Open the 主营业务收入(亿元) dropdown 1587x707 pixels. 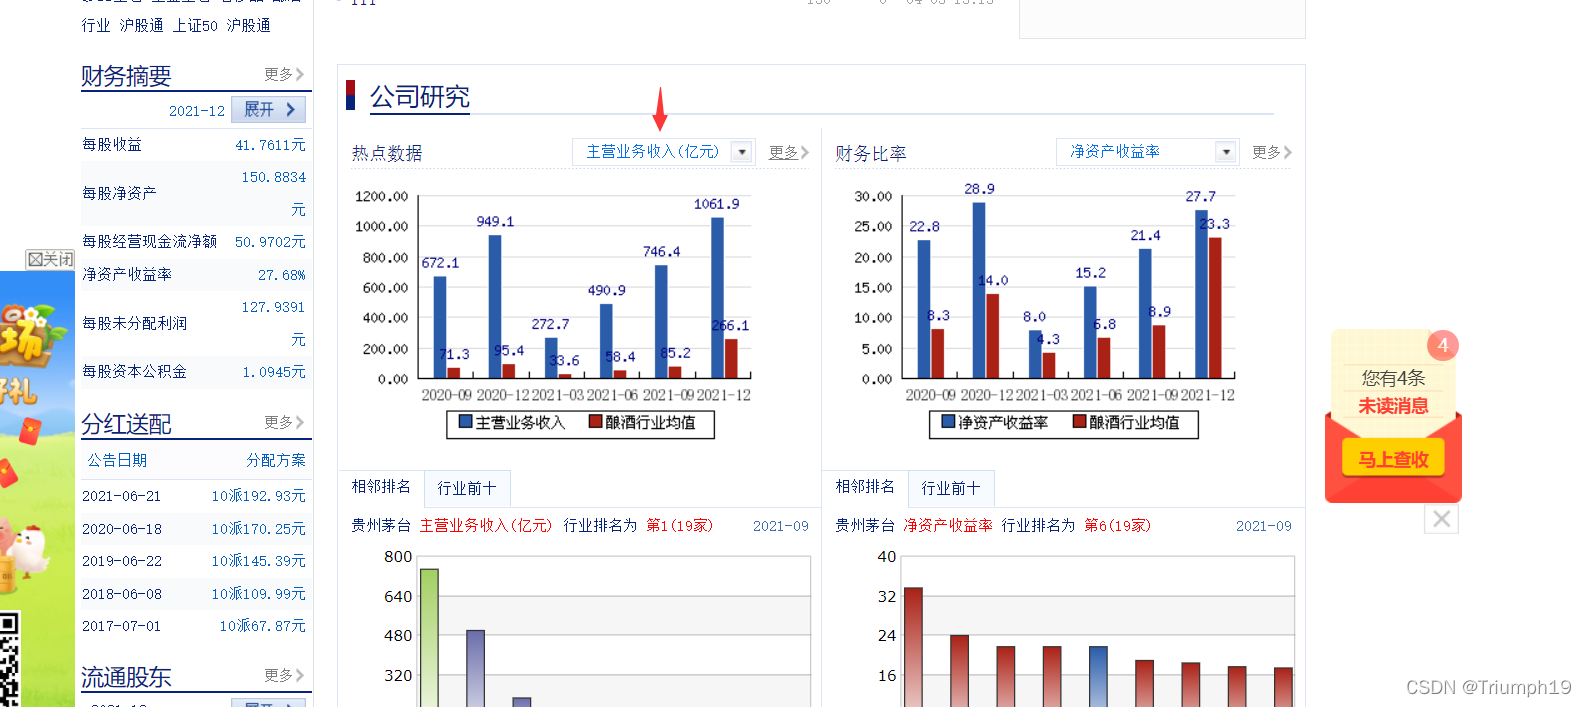click(x=664, y=152)
